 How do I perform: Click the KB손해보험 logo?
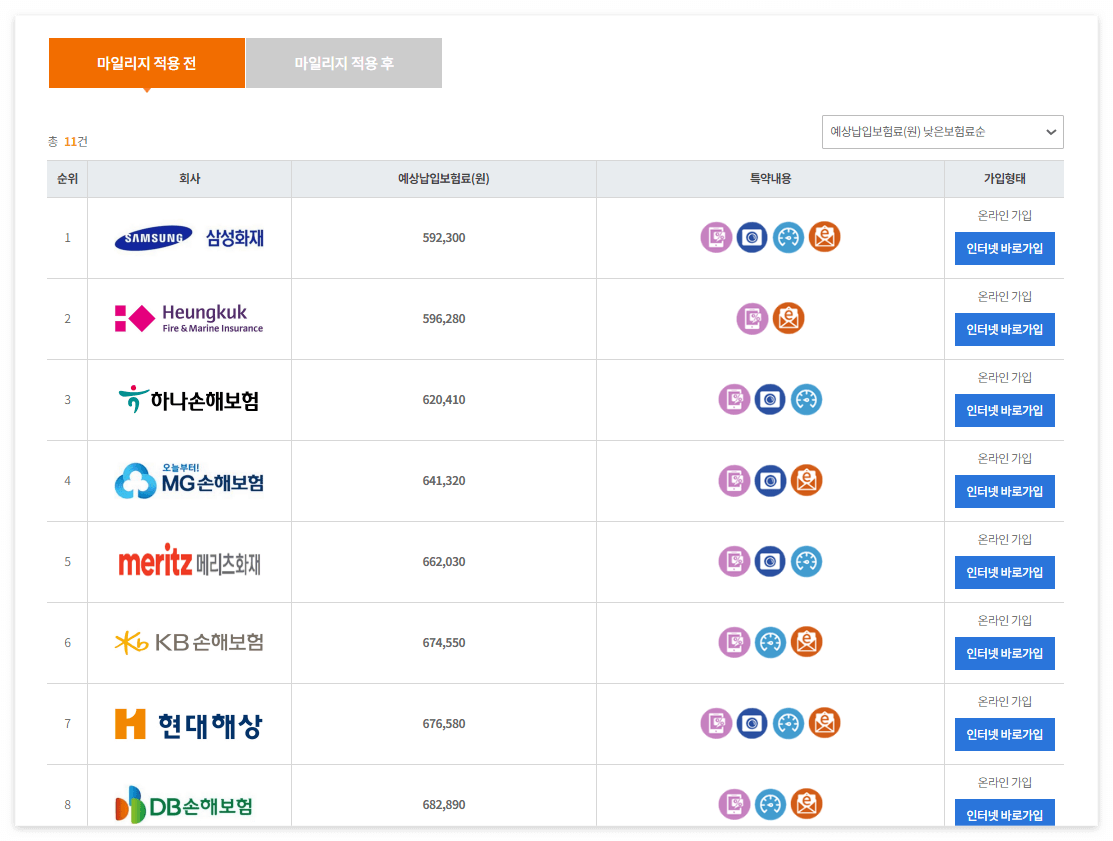pyautogui.click(x=190, y=642)
